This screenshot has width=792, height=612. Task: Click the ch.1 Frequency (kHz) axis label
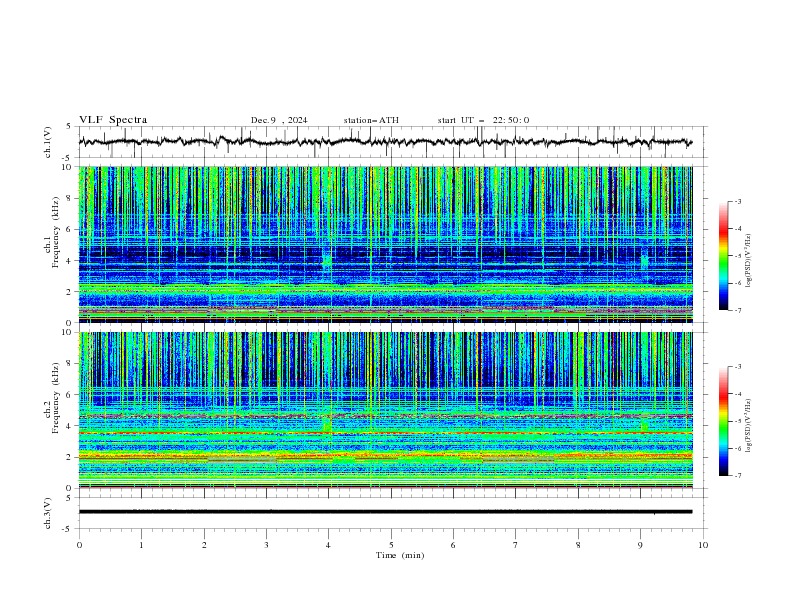[52, 233]
